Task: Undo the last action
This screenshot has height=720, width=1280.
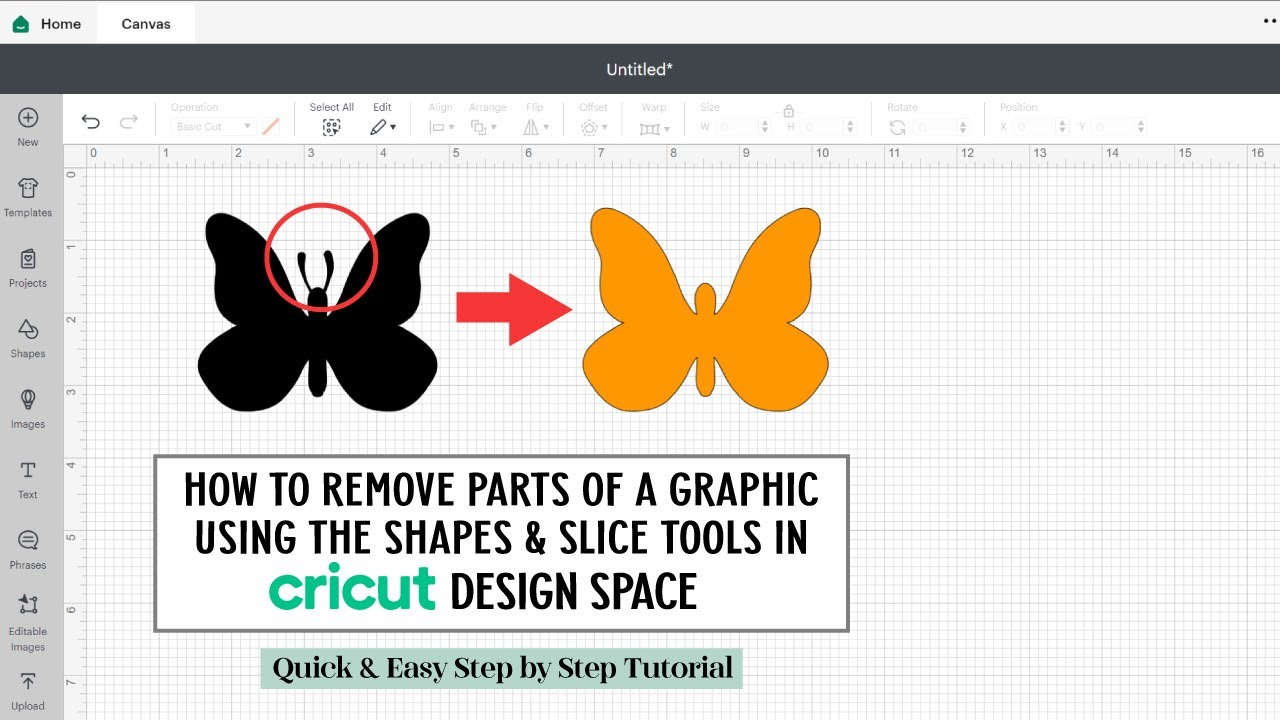Action: coord(91,122)
